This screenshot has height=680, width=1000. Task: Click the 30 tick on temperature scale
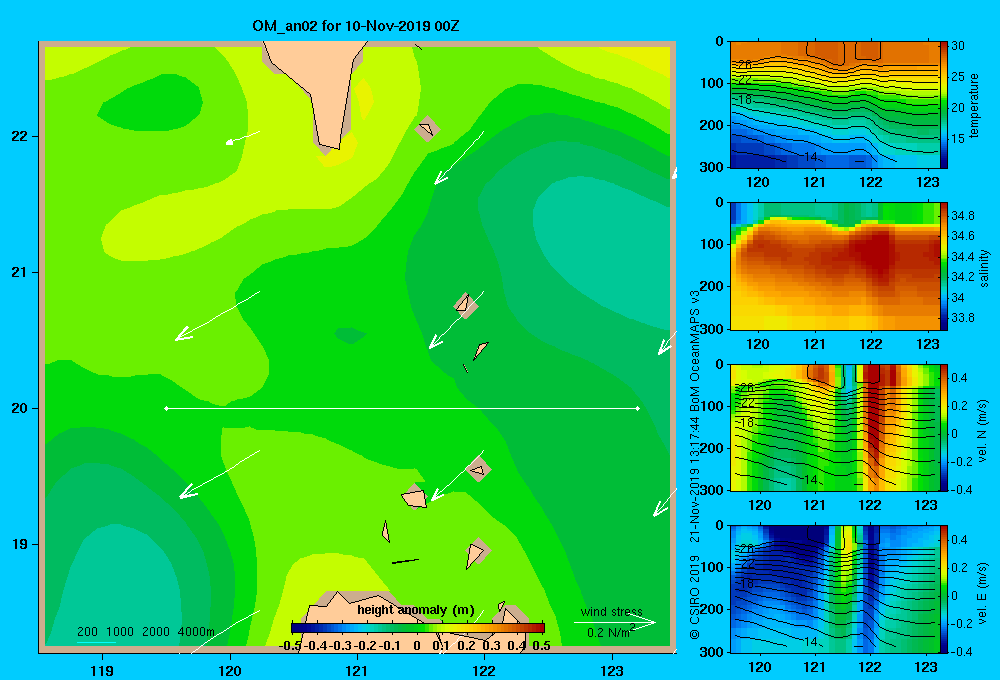tap(958, 46)
